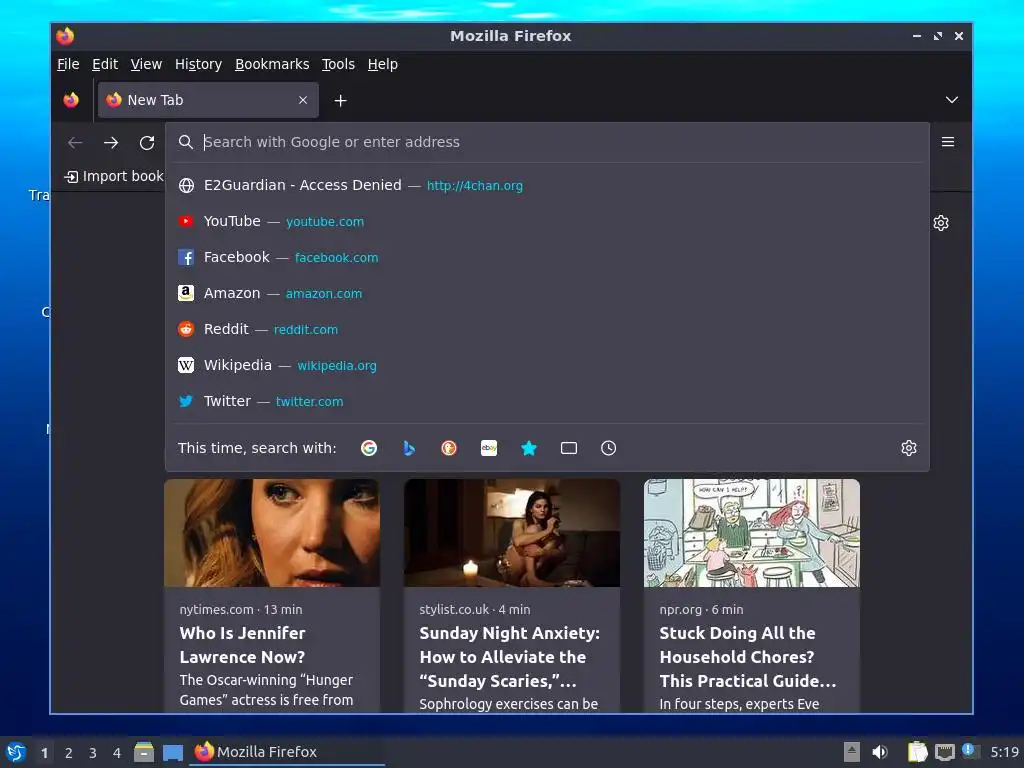
Task: Click the forward navigation arrow
Action: pos(111,142)
